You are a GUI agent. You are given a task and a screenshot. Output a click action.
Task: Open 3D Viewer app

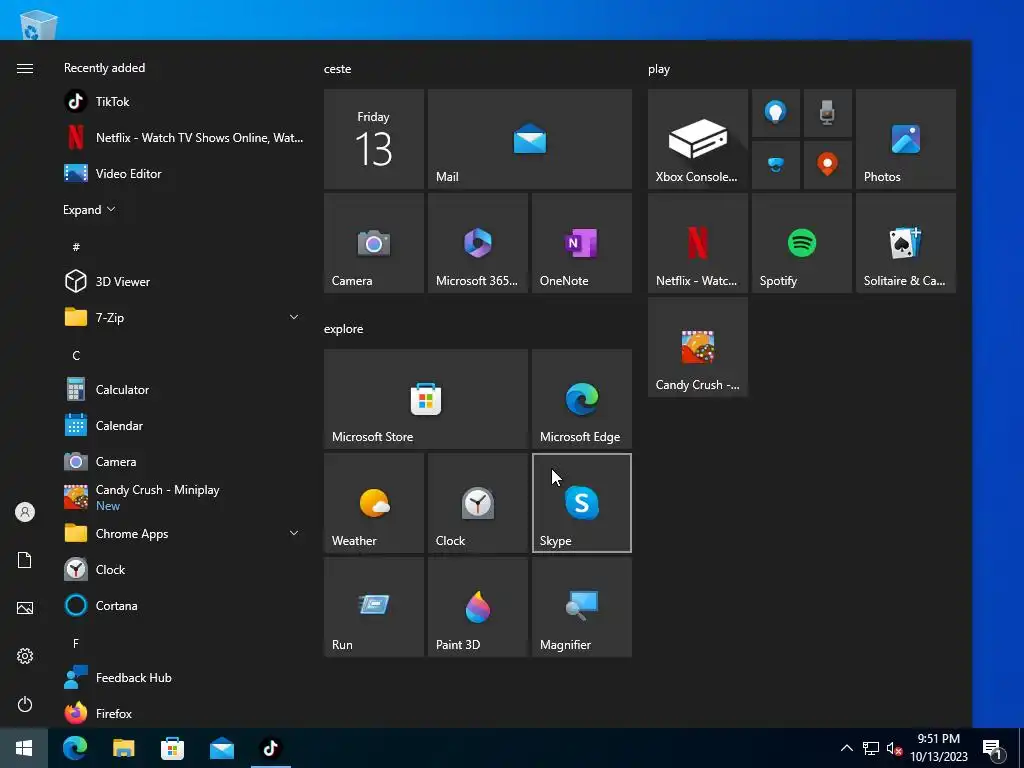(x=183, y=281)
